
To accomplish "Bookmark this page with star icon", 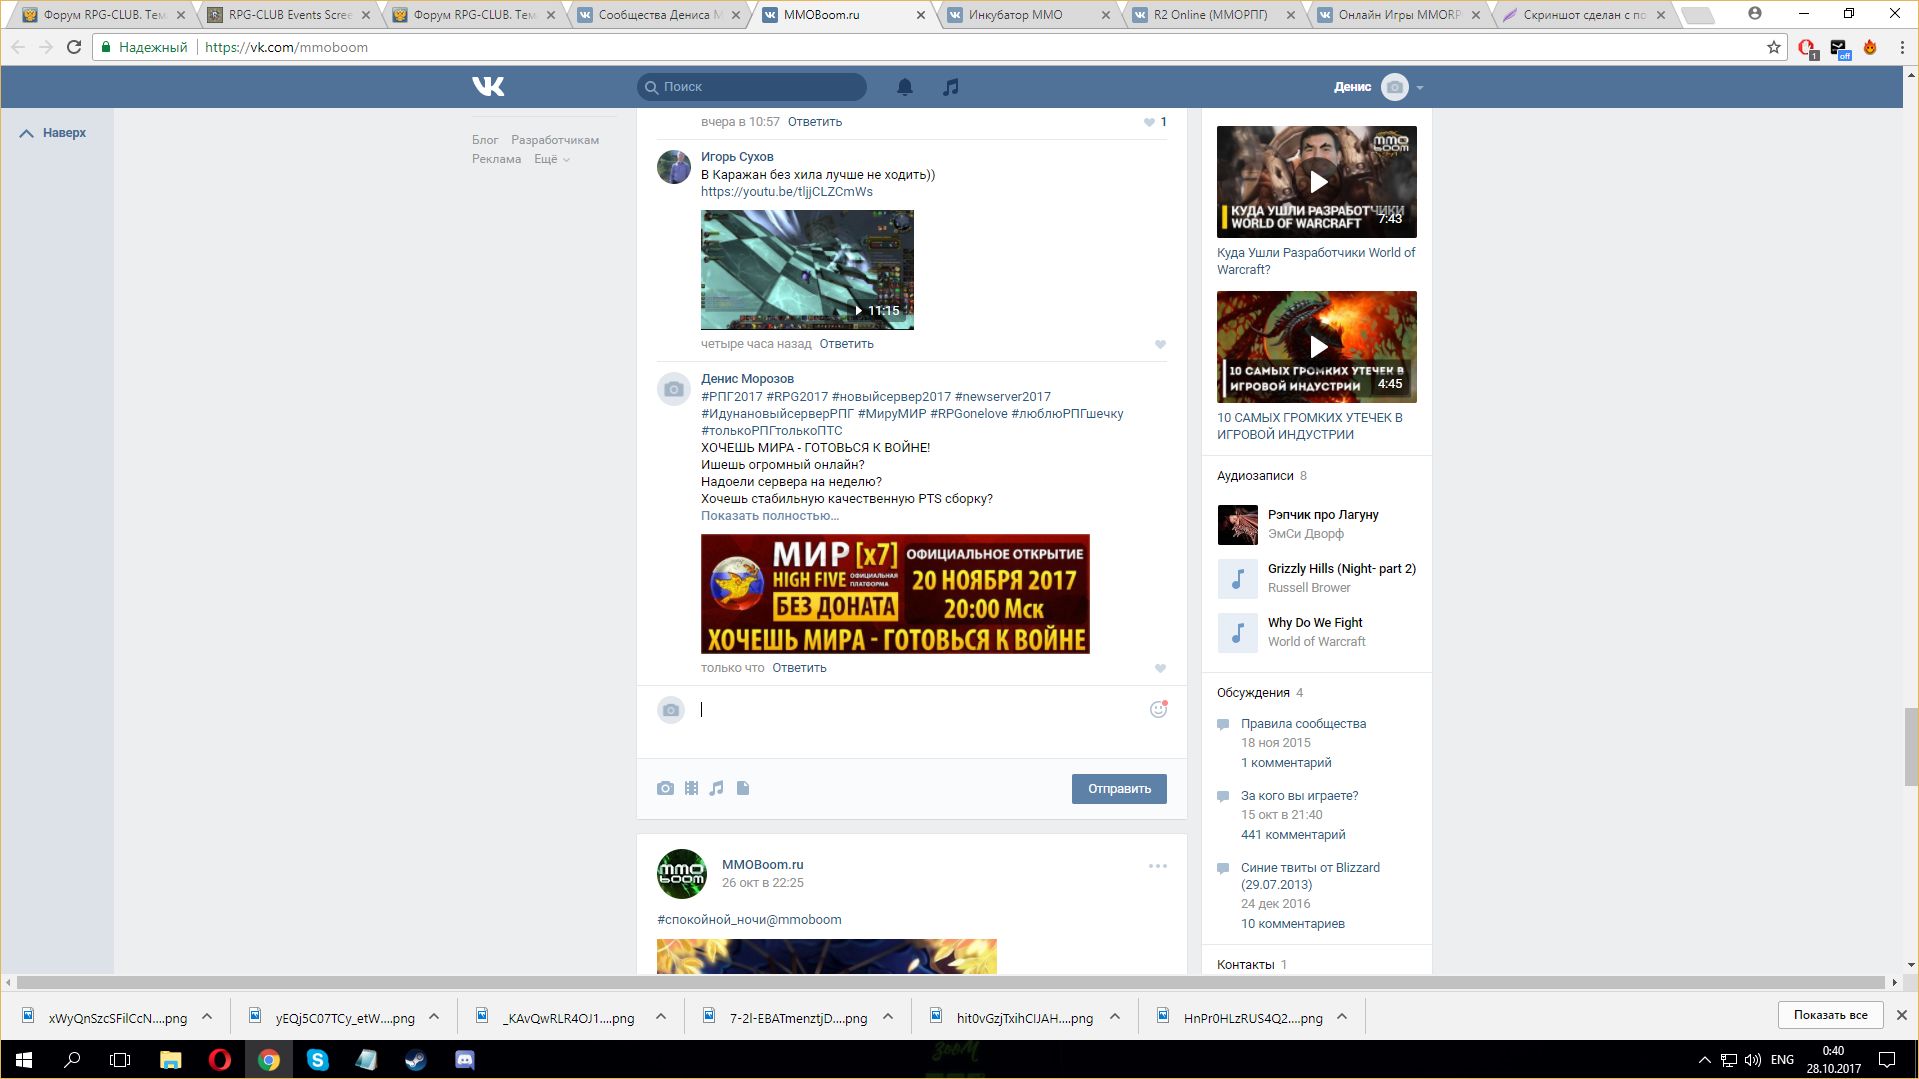I will [1774, 47].
